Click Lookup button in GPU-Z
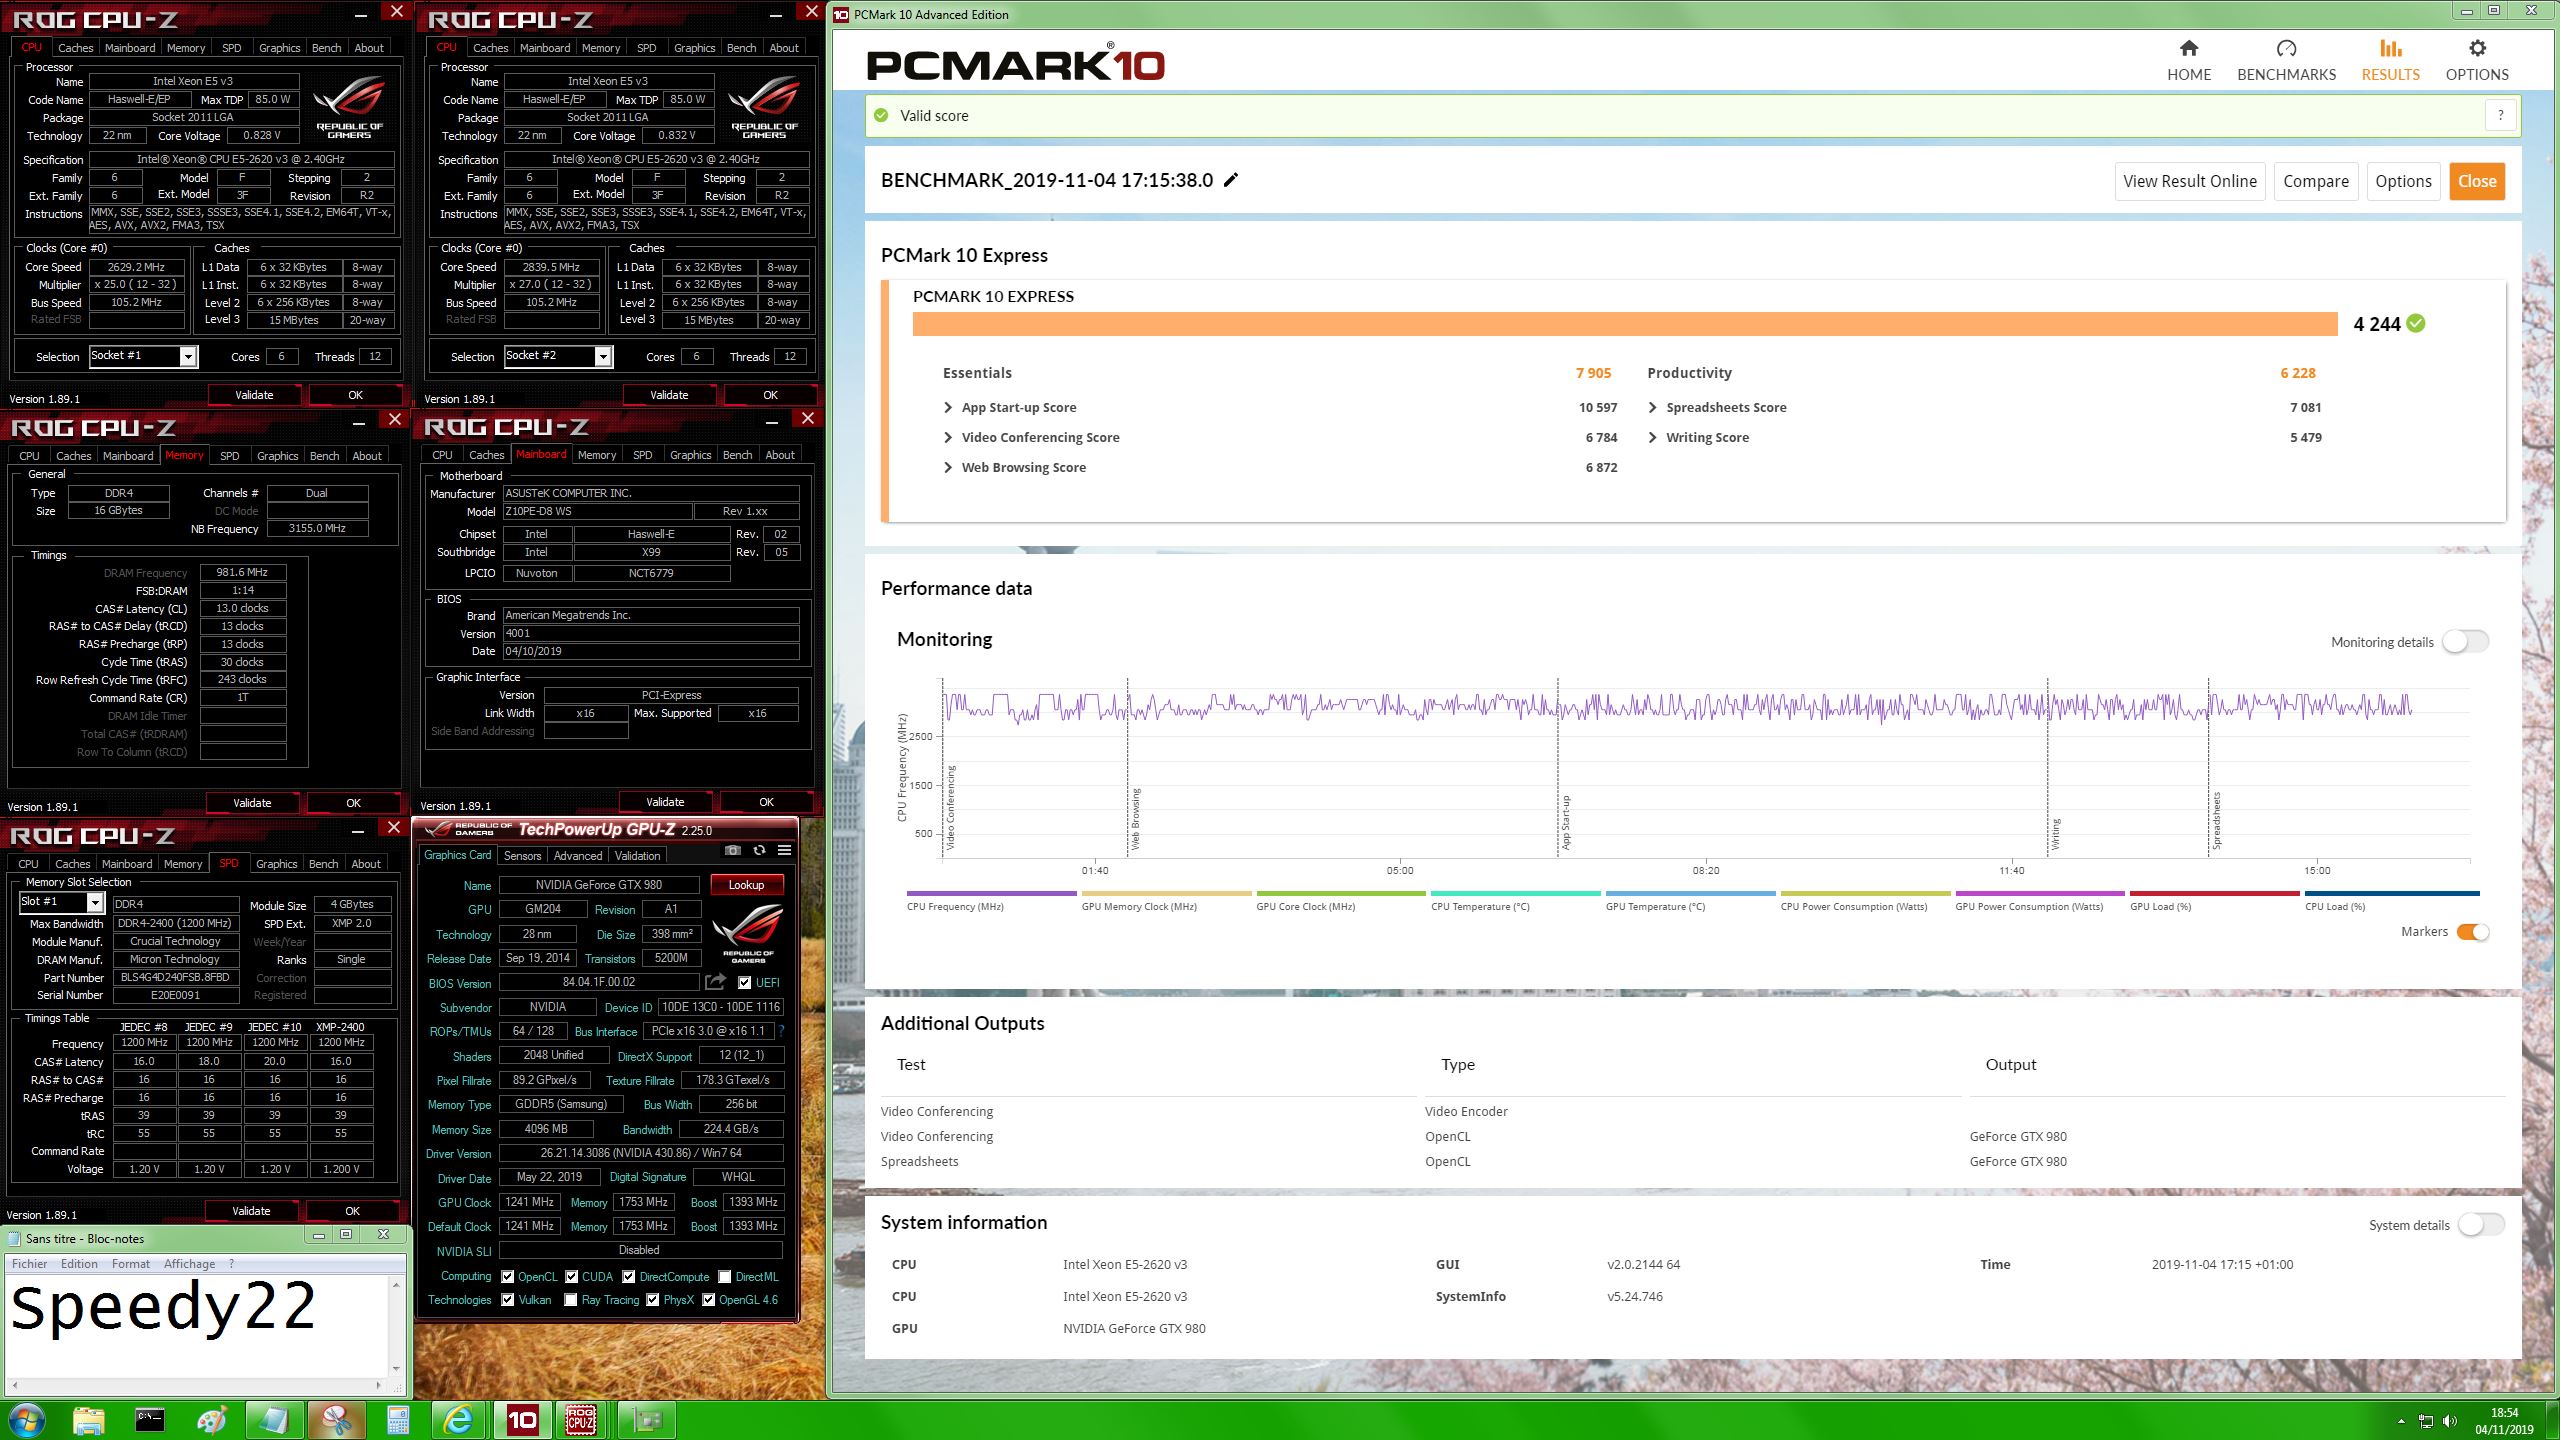This screenshot has height=1440, width=2560. tap(746, 884)
